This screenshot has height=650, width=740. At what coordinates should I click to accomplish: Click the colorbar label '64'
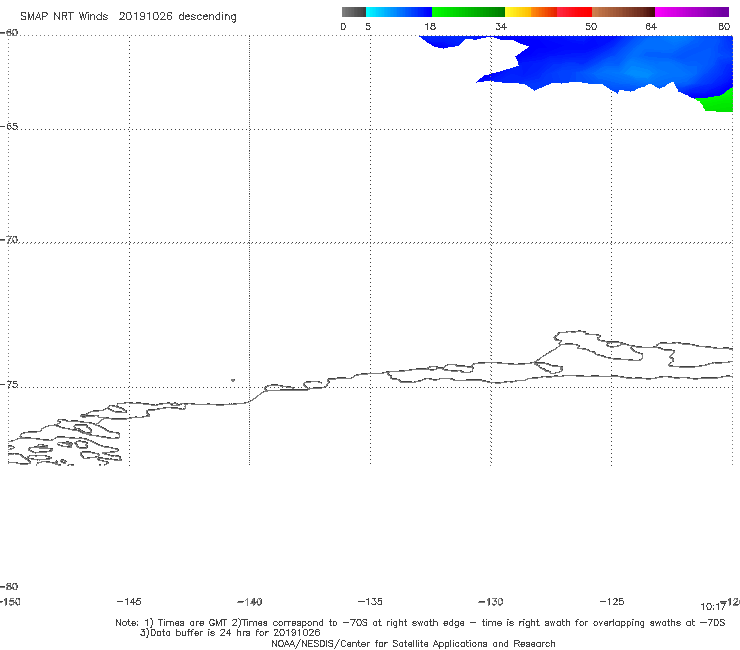coord(651,26)
